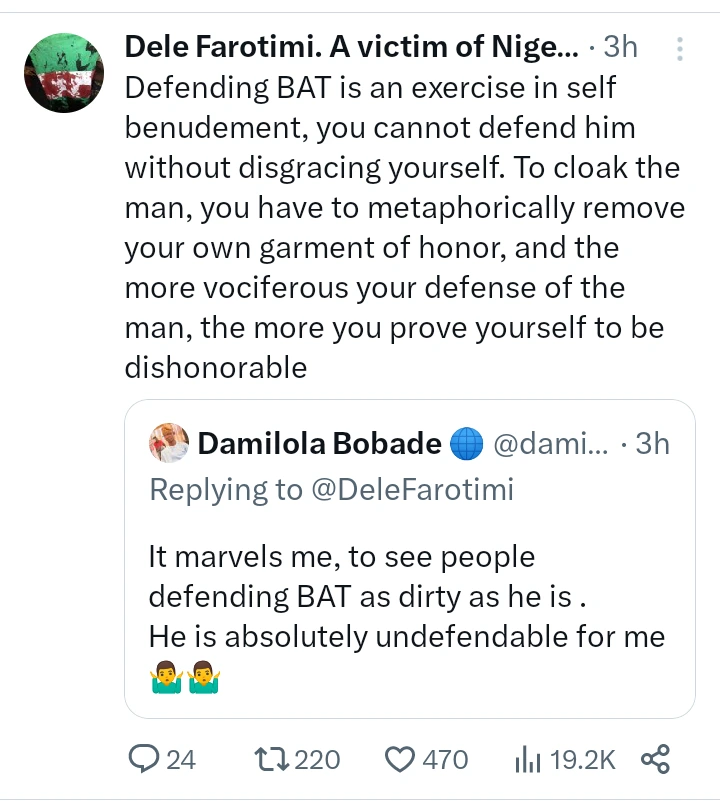Screen dimensions: 720x810
Task: Open the quoted tweet body text
Action: 406,617
